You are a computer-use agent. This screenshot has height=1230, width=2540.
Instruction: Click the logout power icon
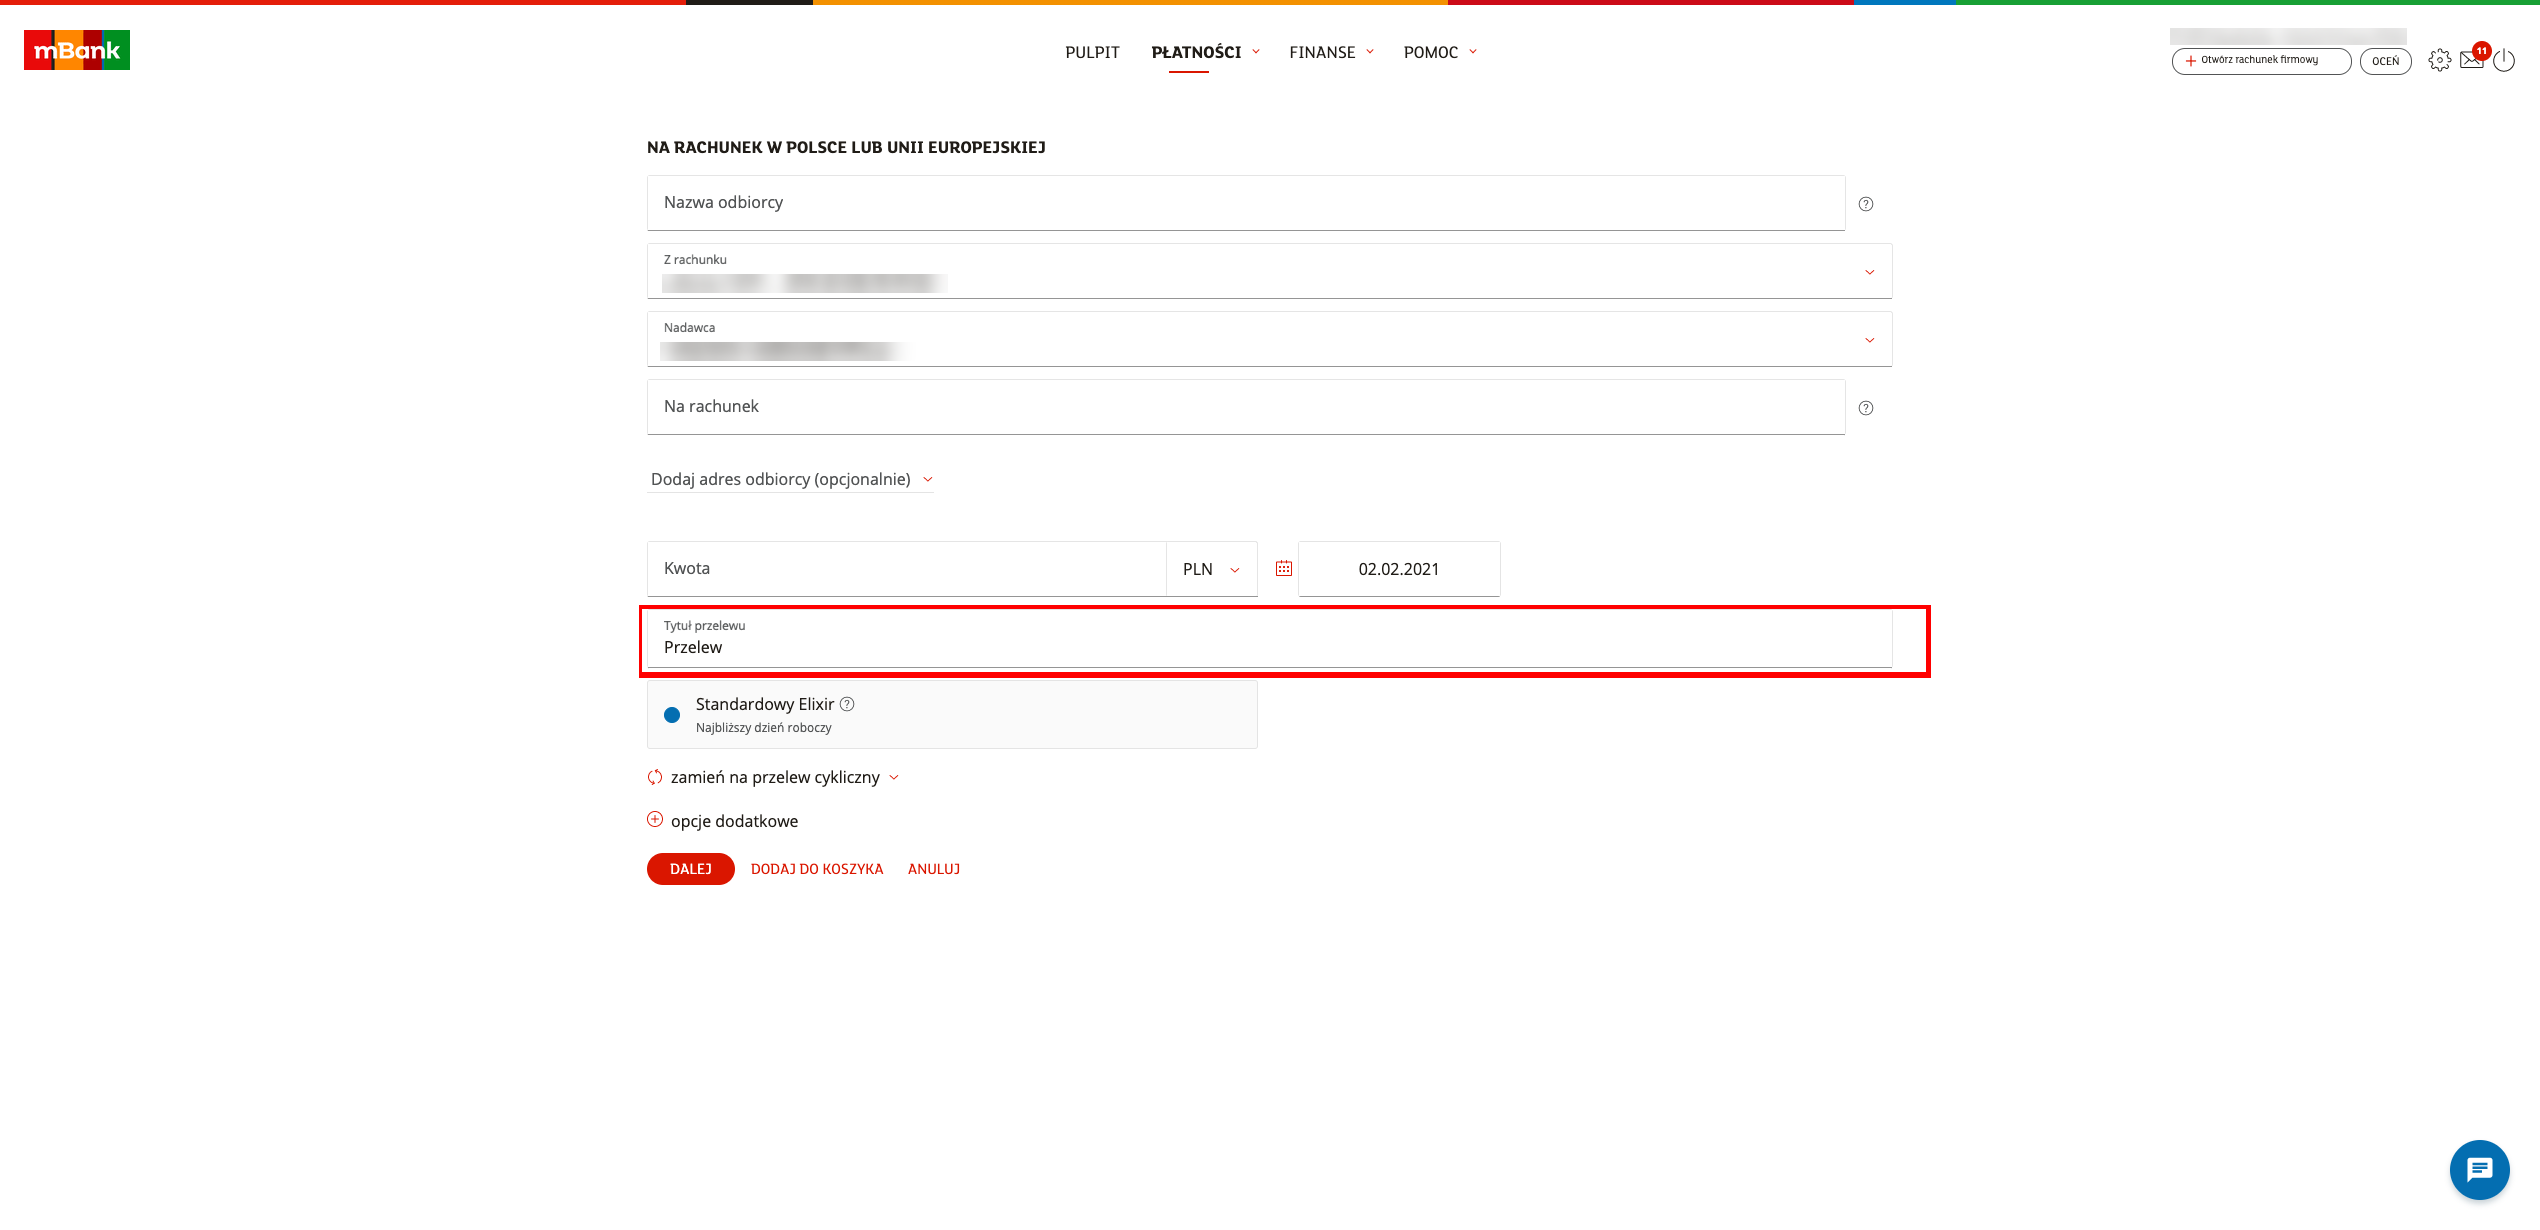pos(2504,60)
